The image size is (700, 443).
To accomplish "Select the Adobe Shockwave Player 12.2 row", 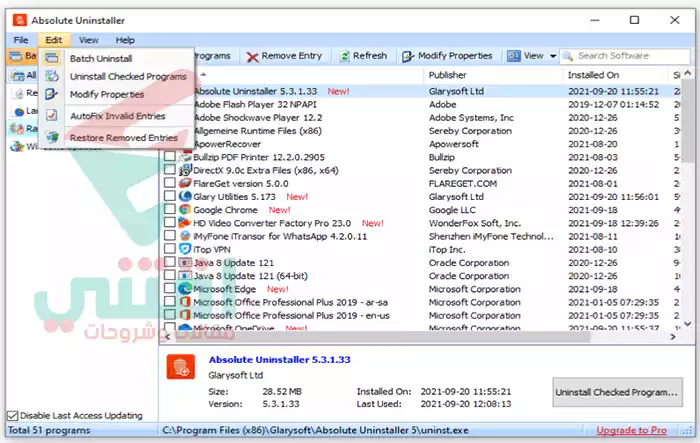I will pos(421,117).
